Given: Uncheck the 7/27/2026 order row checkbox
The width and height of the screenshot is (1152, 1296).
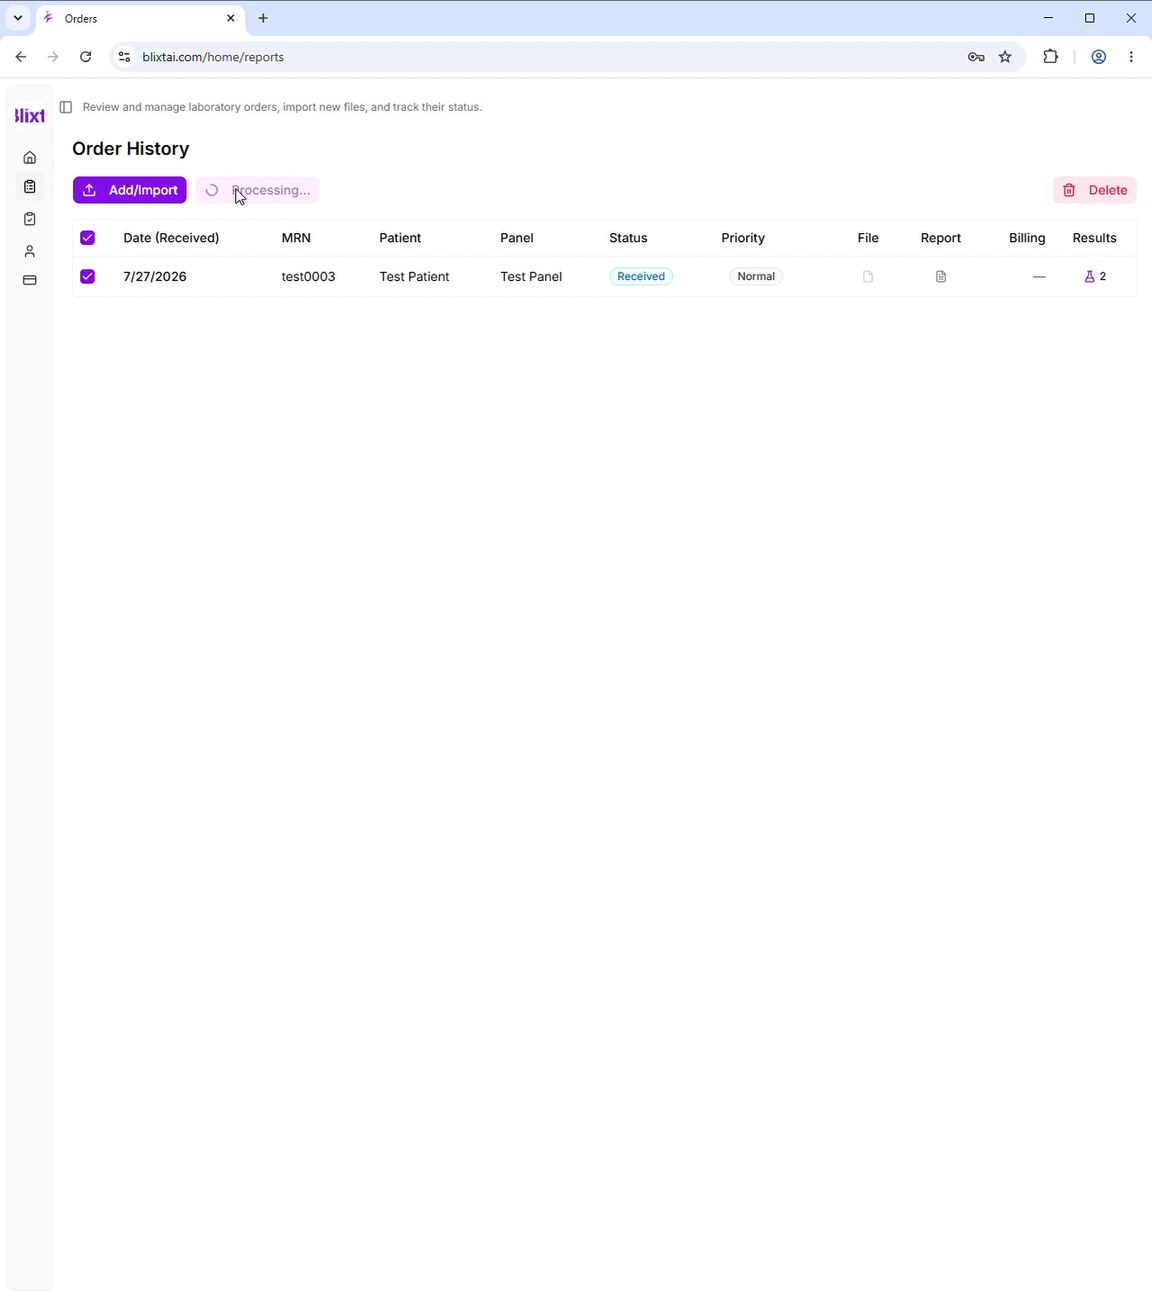Looking at the screenshot, I should (x=88, y=276).
